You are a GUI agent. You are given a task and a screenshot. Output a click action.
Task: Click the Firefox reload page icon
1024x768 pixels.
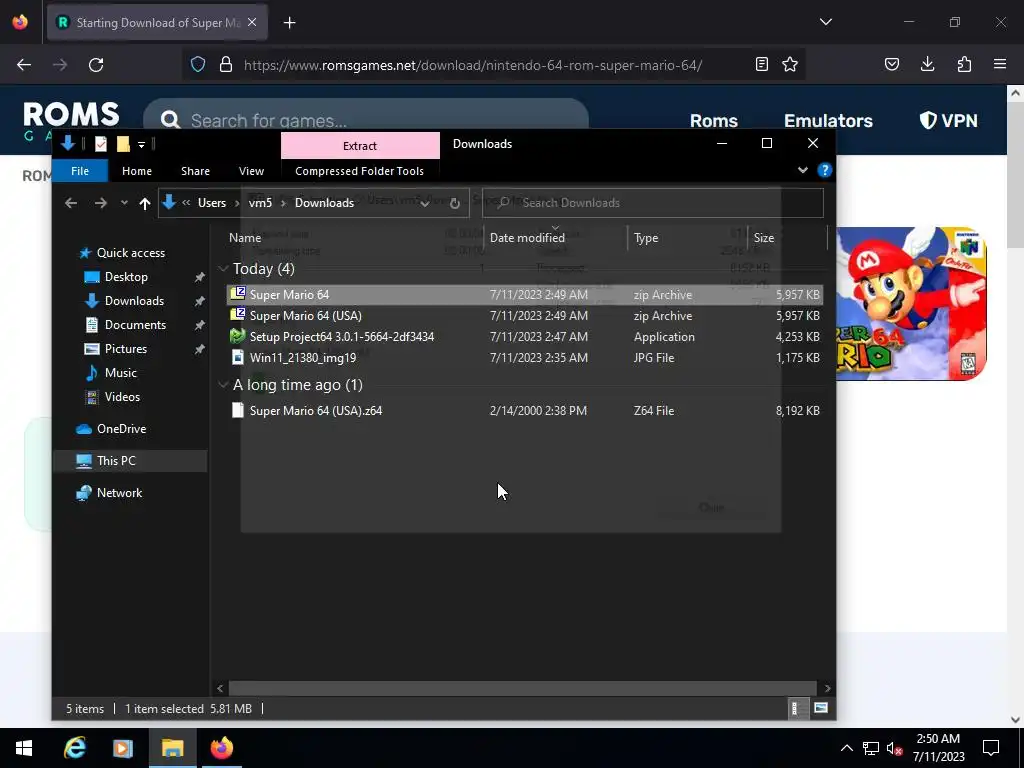tap(96, 65)
